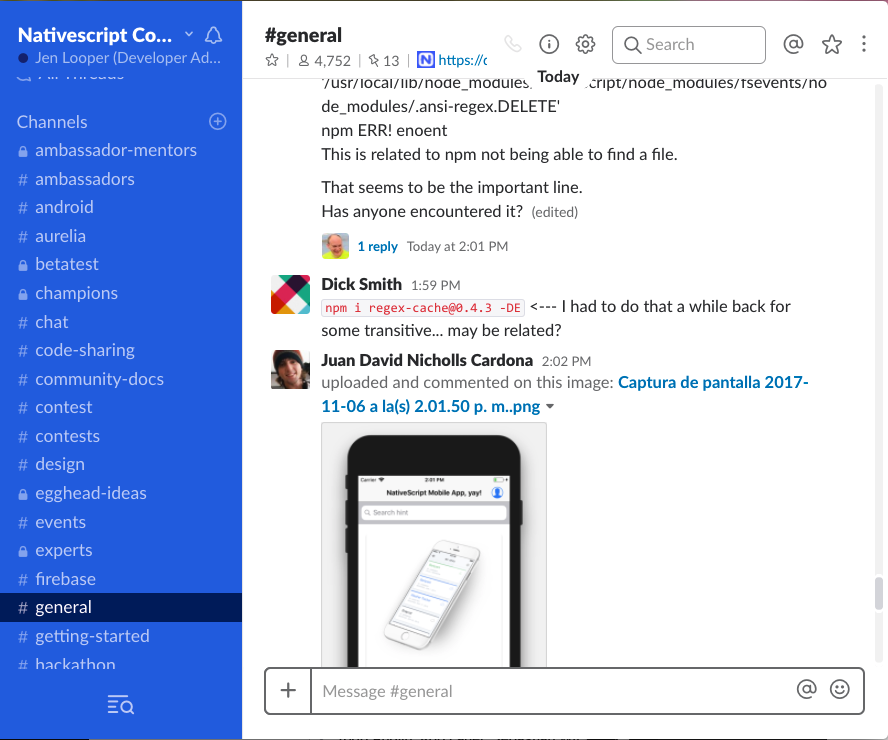Go to the aurelia channel
Image resolution: width=888 pixels, height=740 pixels.
[121, 236]
